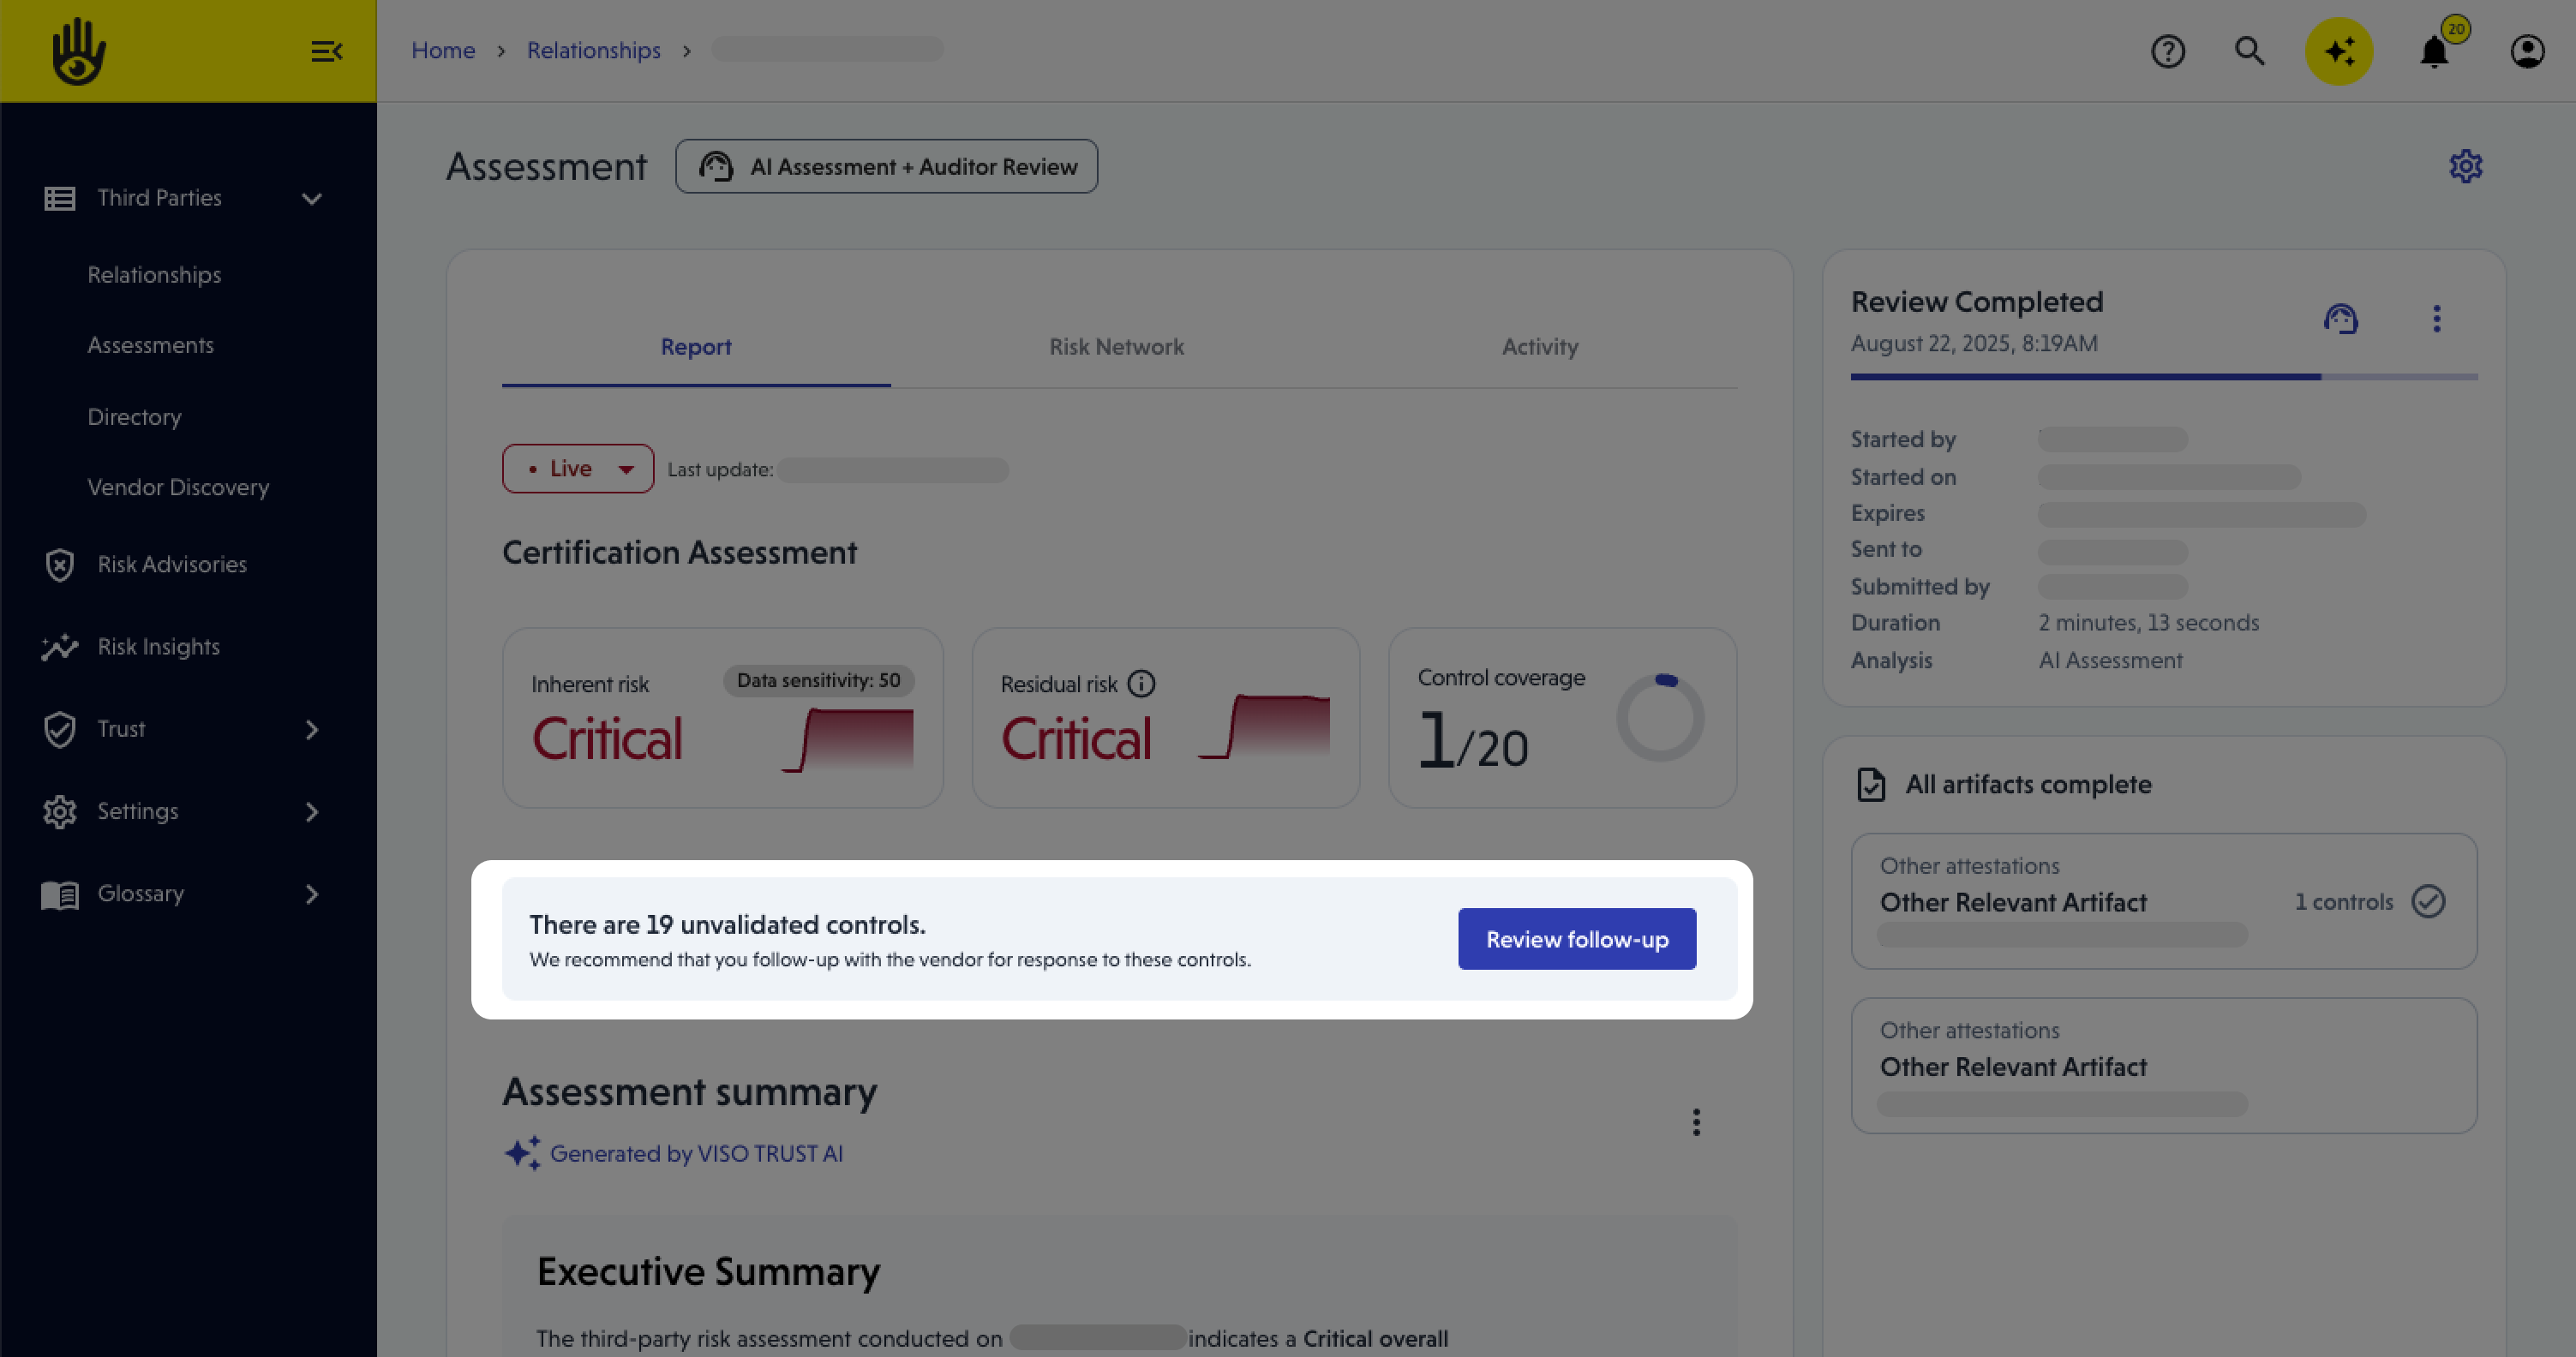Image resolution: width=2576 pixels, height=1357 pixels.
Task: Open second Other Relevant Artifact card without controls
Action: coord(2164,1066)
